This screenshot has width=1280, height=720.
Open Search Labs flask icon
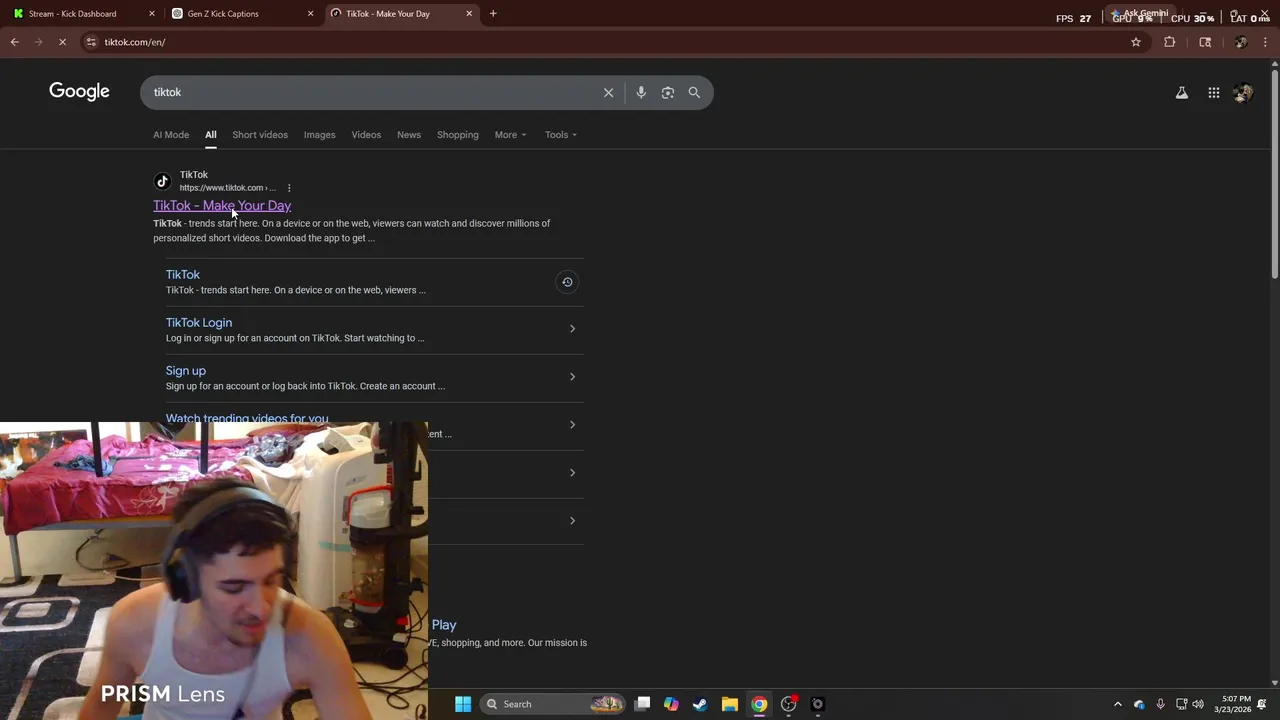(1182, 93)
